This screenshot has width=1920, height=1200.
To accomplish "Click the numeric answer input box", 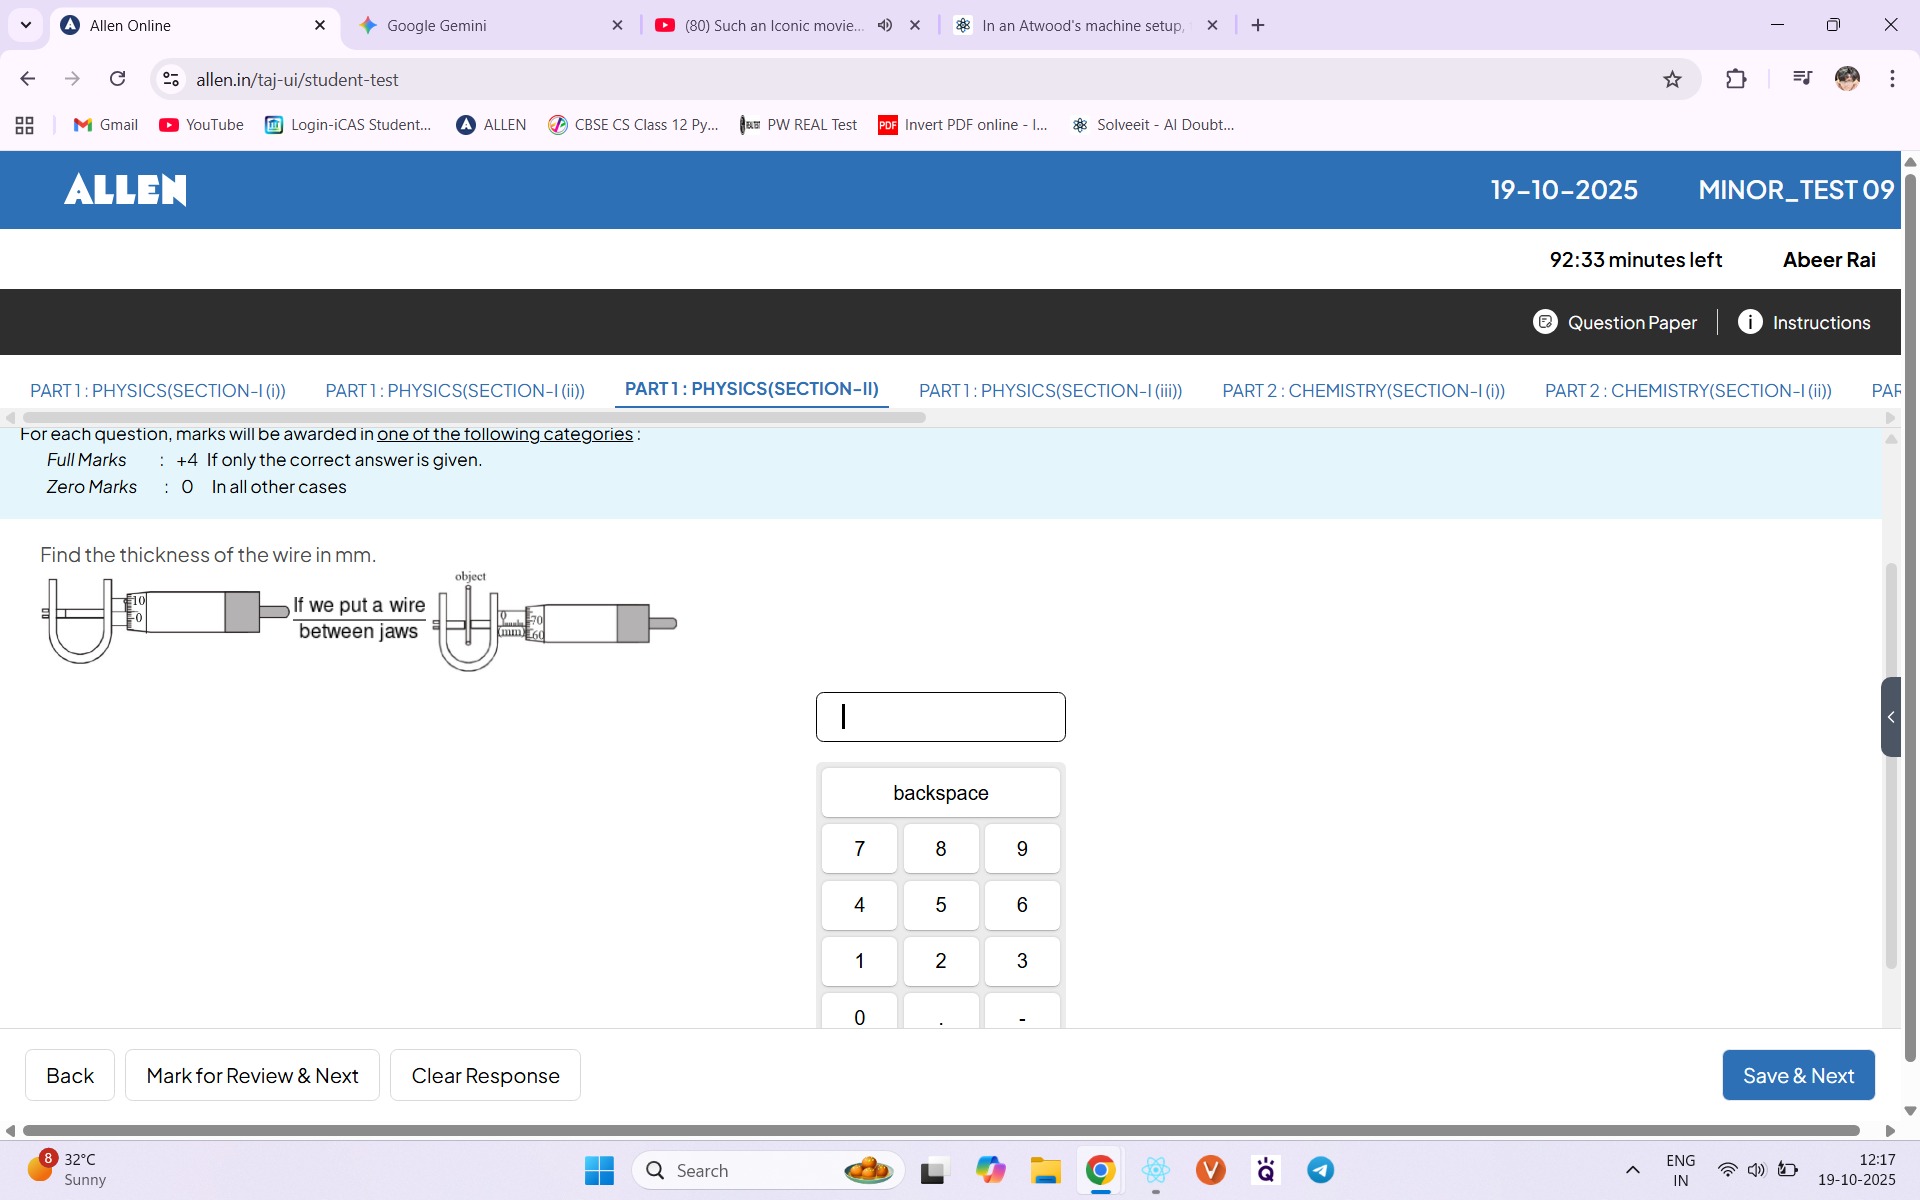I will (940, 717).
